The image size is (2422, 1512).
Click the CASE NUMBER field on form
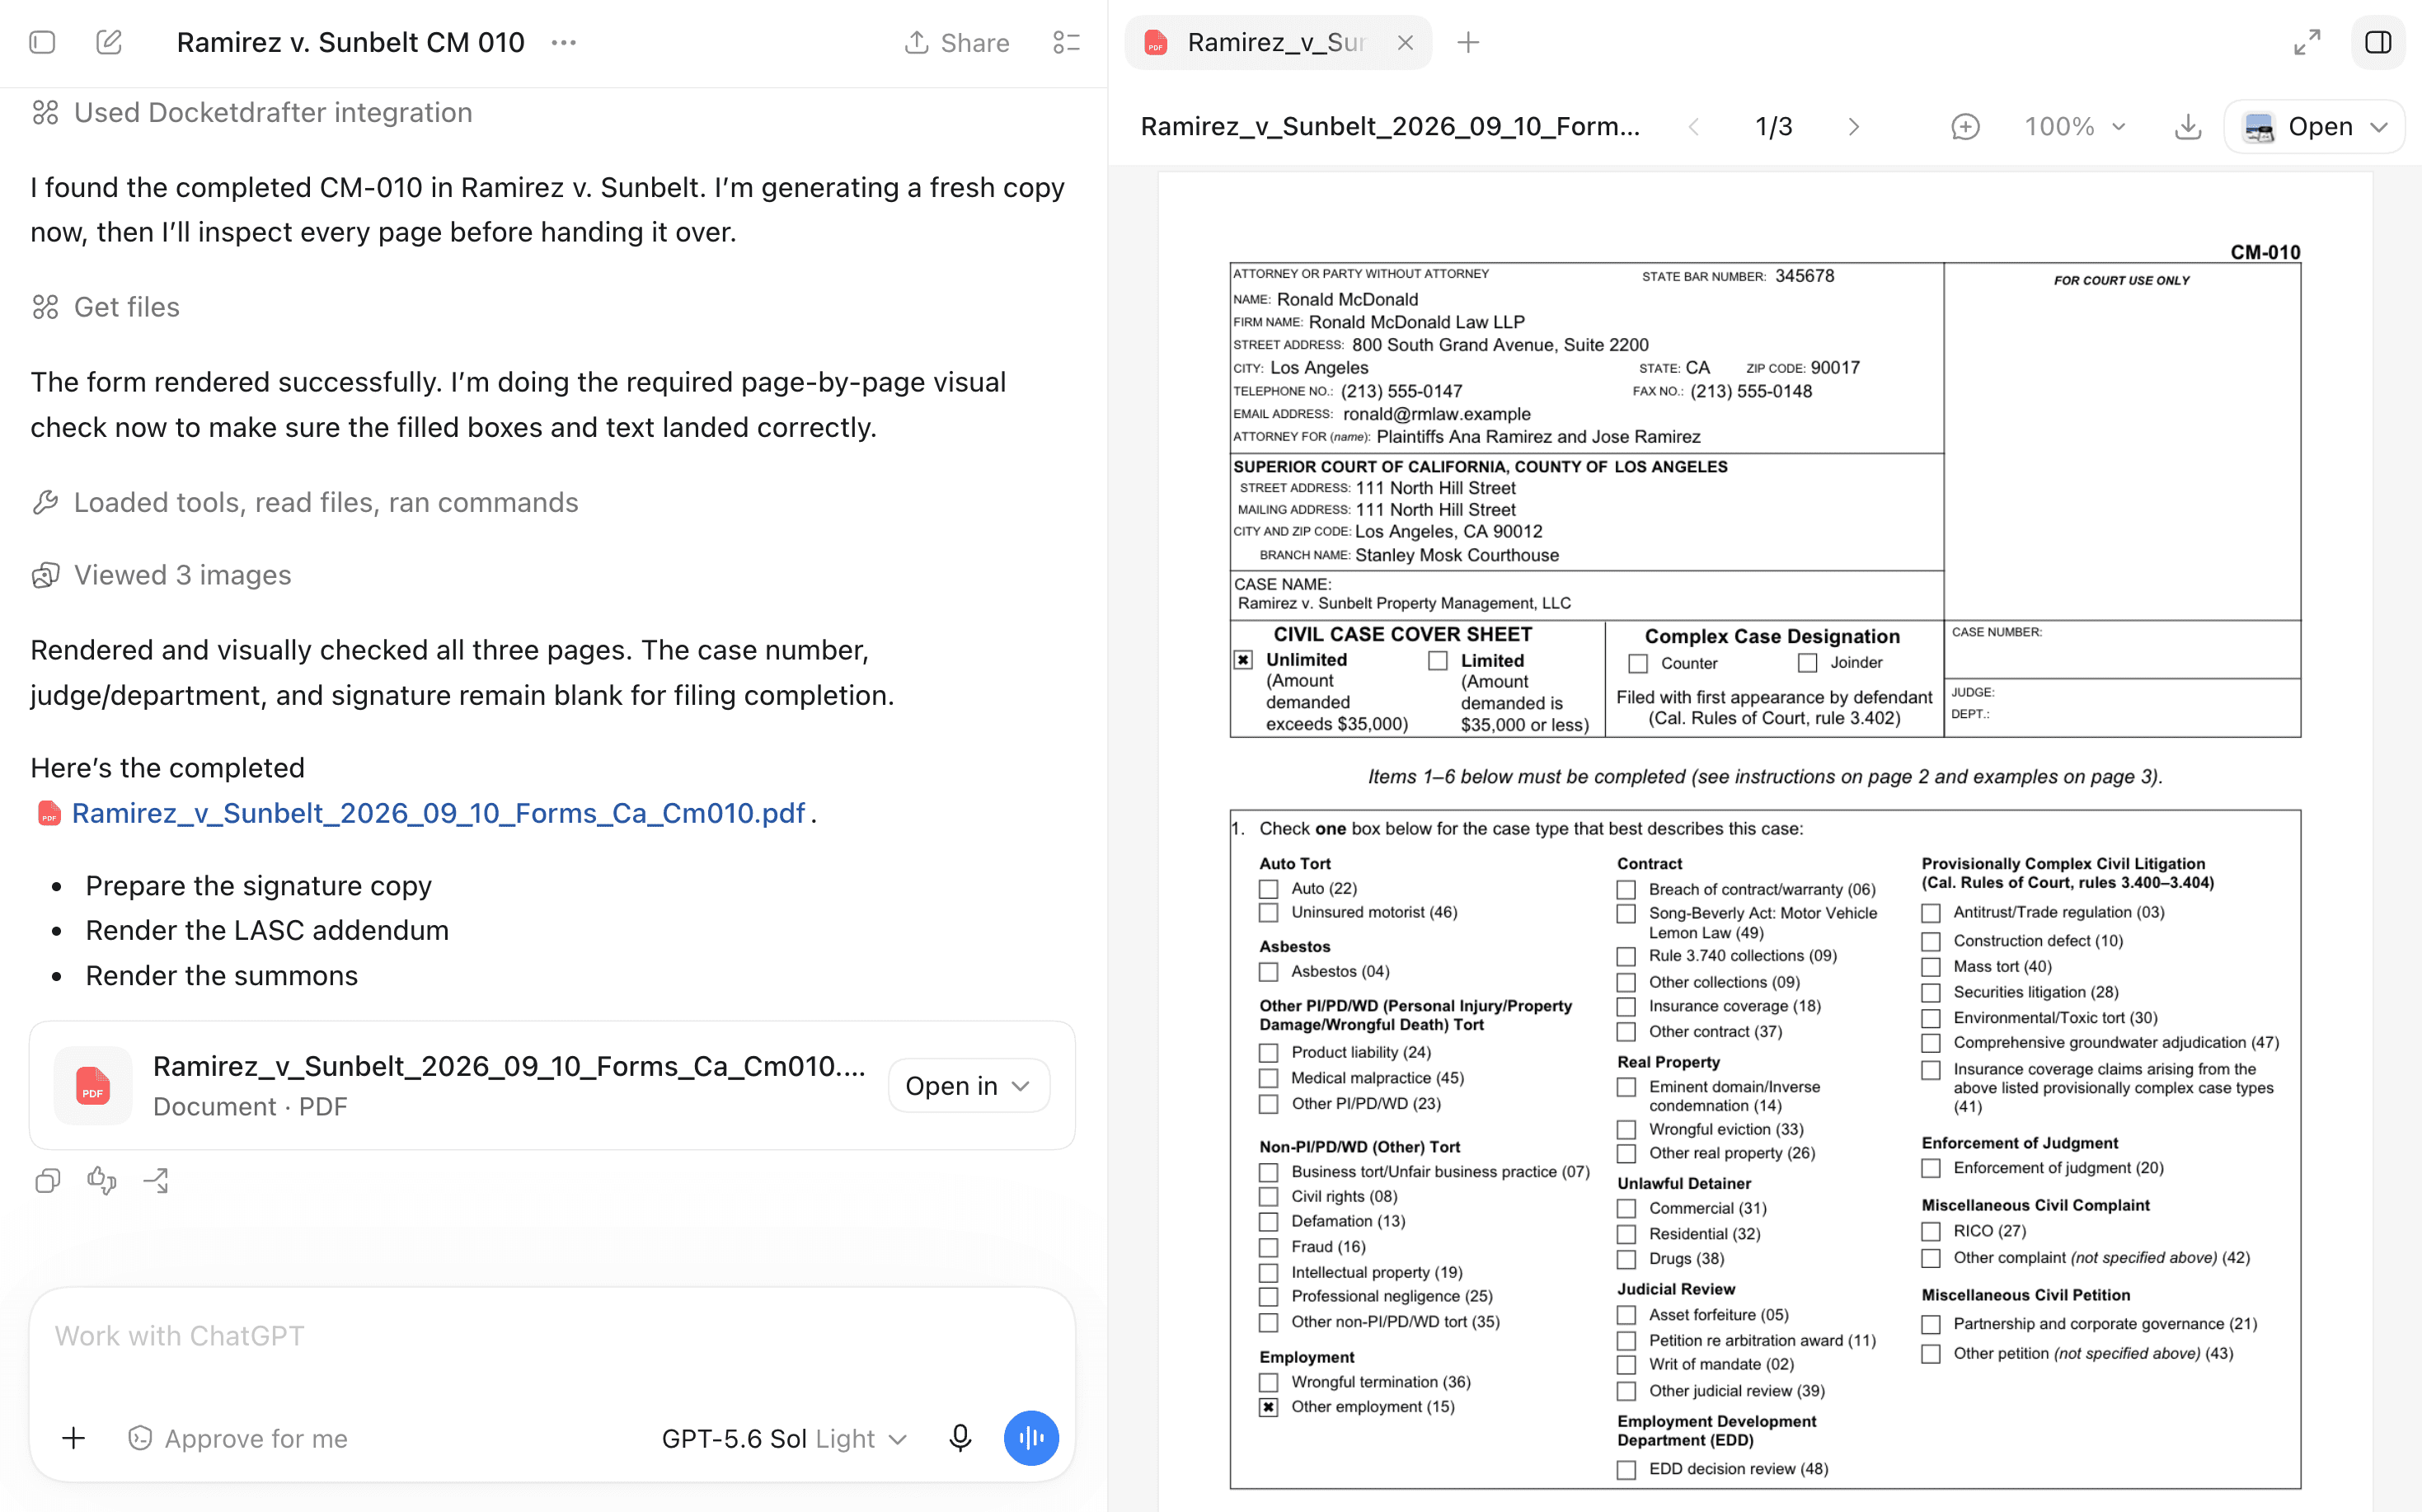pyautogui.click(x=2122, y=649)
